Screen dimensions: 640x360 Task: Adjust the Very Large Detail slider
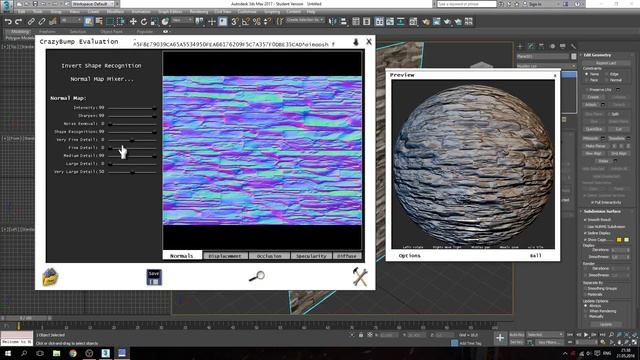coord(132,172)
